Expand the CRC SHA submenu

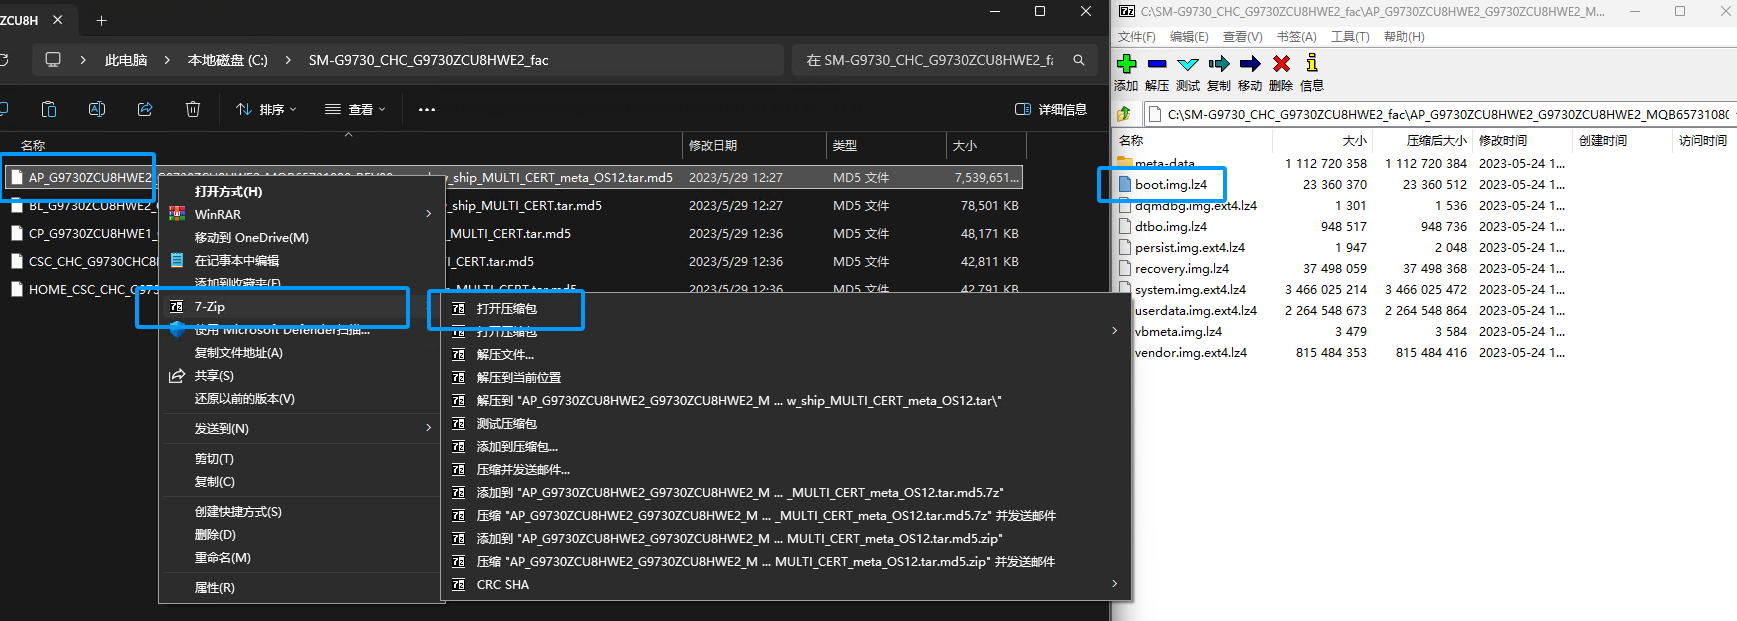pos(1115,584)
